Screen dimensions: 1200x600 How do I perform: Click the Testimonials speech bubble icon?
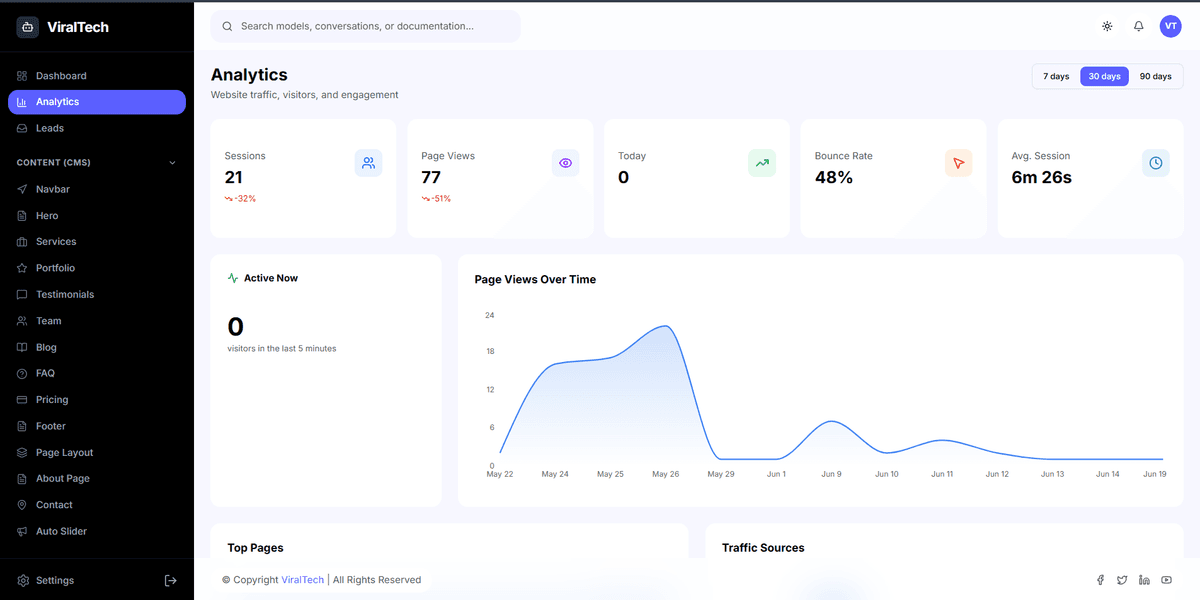[22, 295]
